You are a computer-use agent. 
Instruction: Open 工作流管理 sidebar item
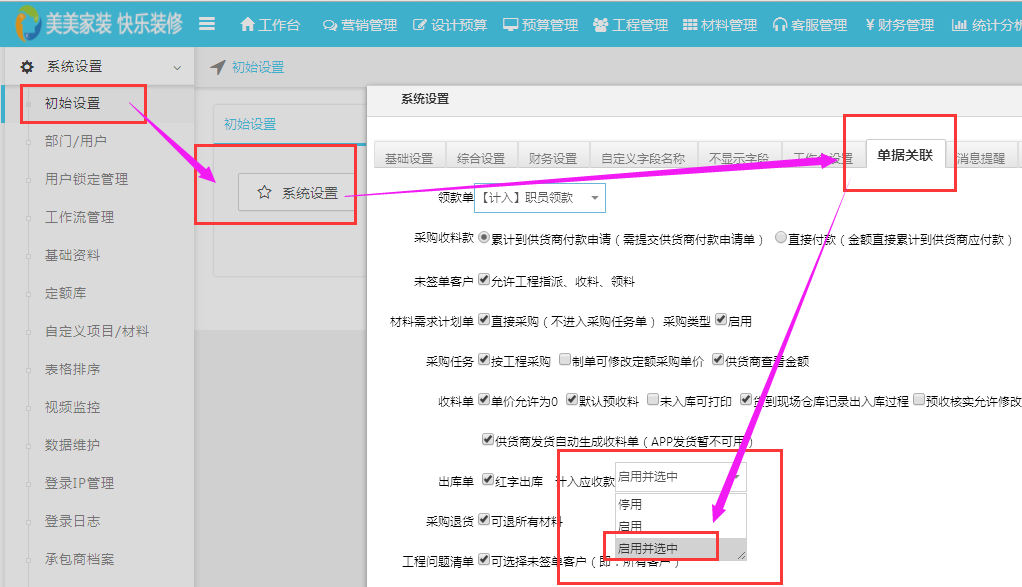pyautogui.click(x=79, y=217)
